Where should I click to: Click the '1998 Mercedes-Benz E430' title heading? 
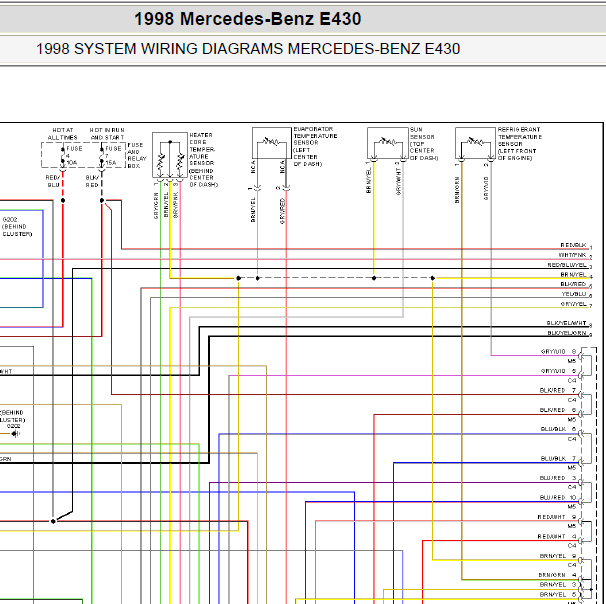point(247,19)
